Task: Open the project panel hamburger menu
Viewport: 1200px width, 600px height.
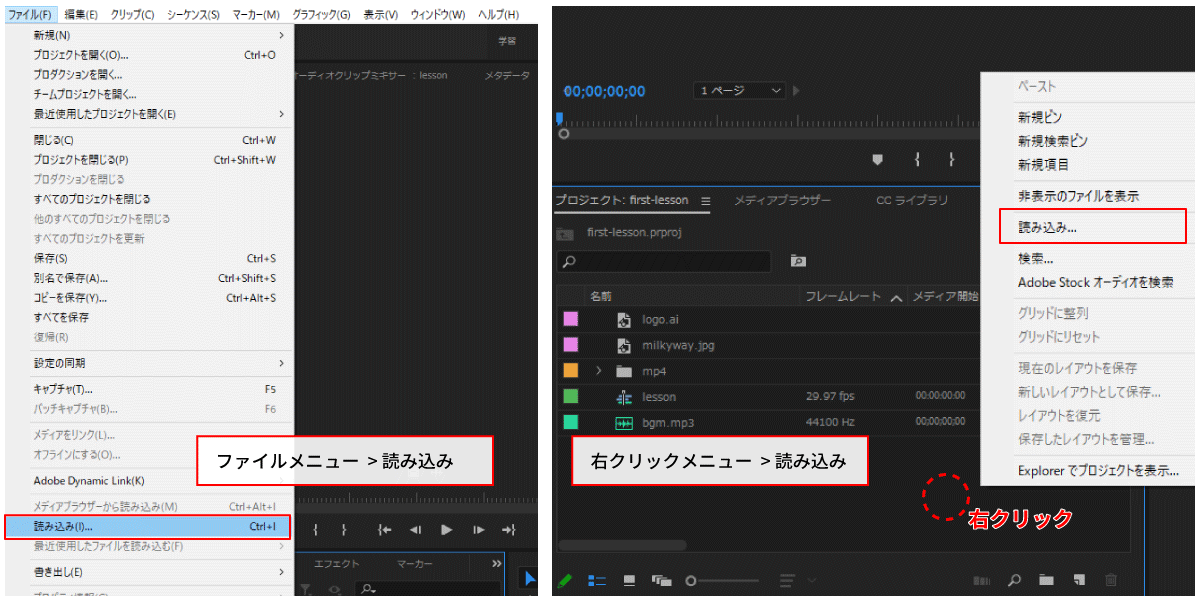Action: pos(706,201)
